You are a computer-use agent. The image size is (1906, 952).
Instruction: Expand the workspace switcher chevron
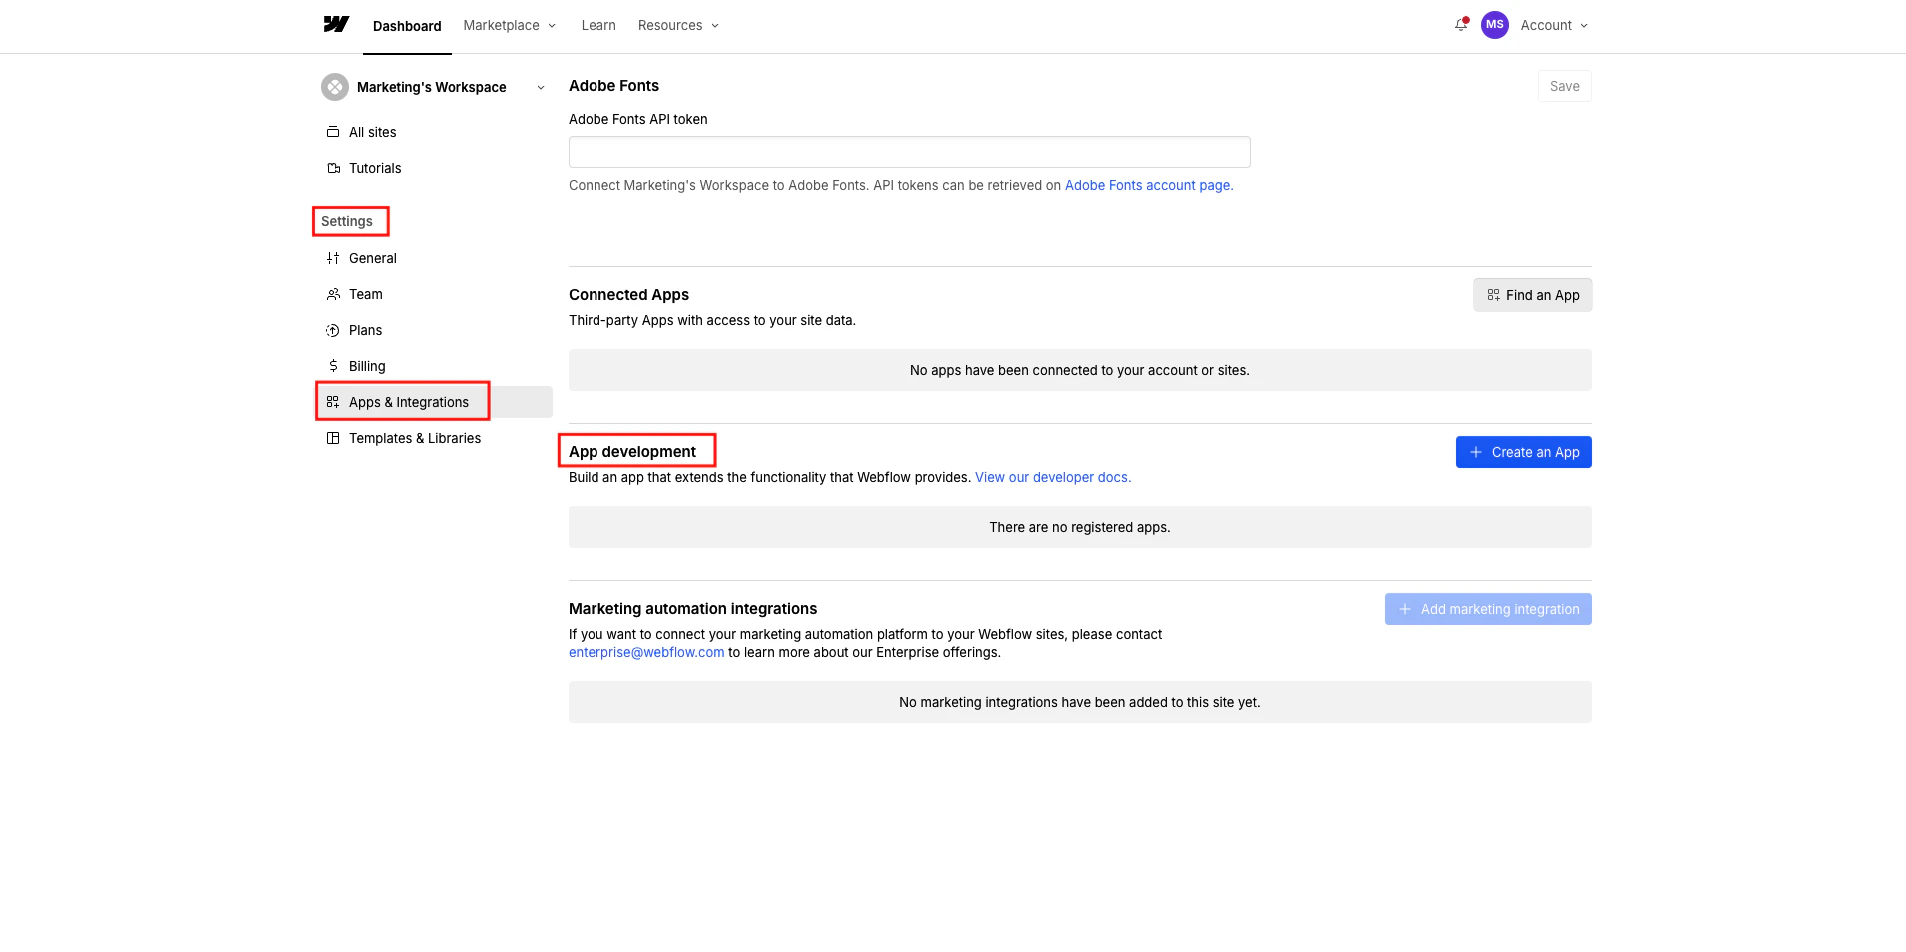pos(541,88)
